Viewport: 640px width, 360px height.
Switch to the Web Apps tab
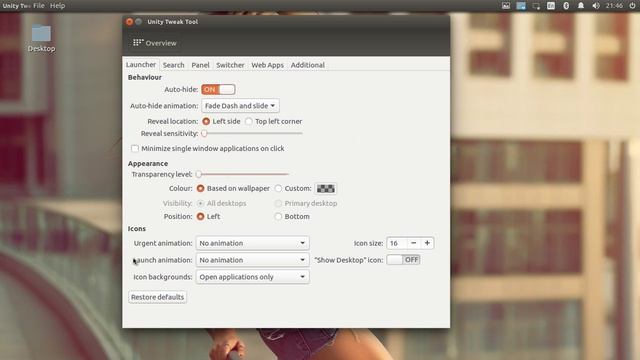pos(267,65)
